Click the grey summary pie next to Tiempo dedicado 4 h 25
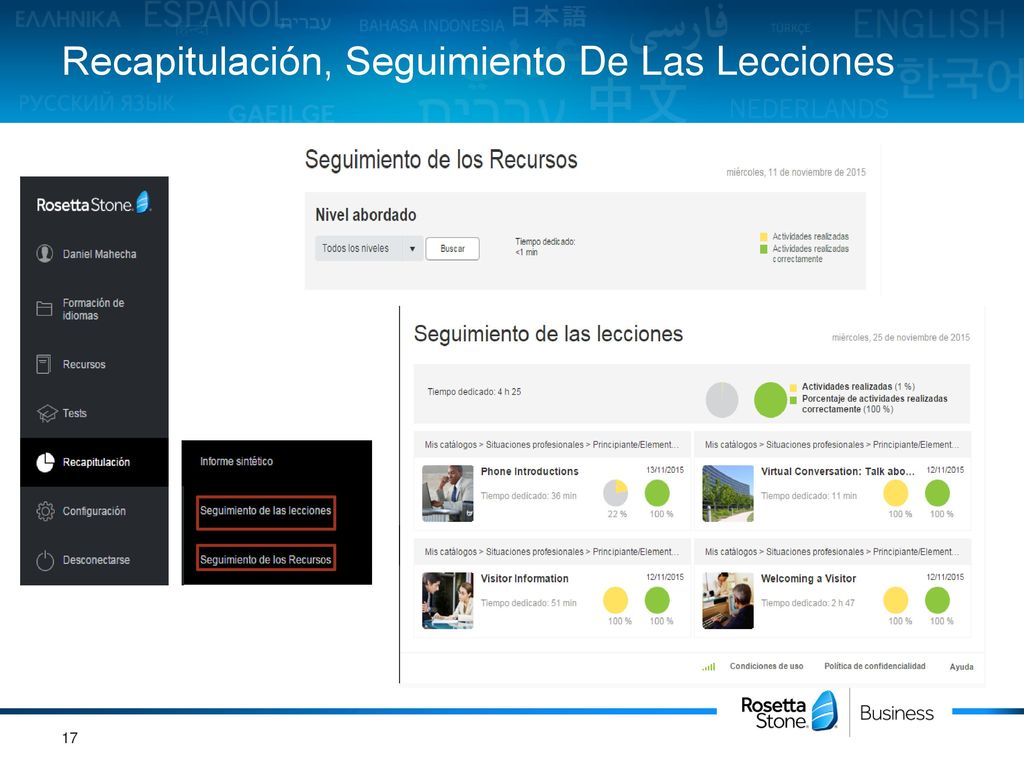Viewport: 1024px width, 768px height. coord(722,400)
